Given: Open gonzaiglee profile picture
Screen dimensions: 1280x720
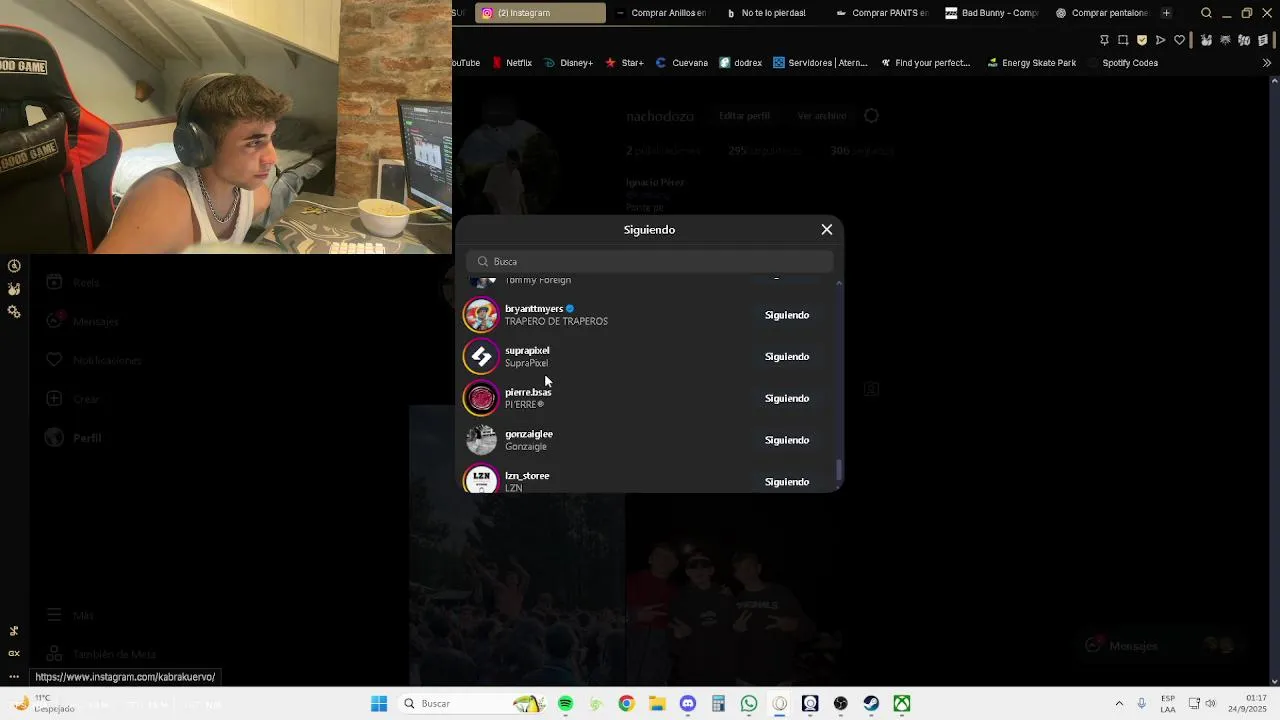Looking at the screenshot, I should (x=481, y=440).
